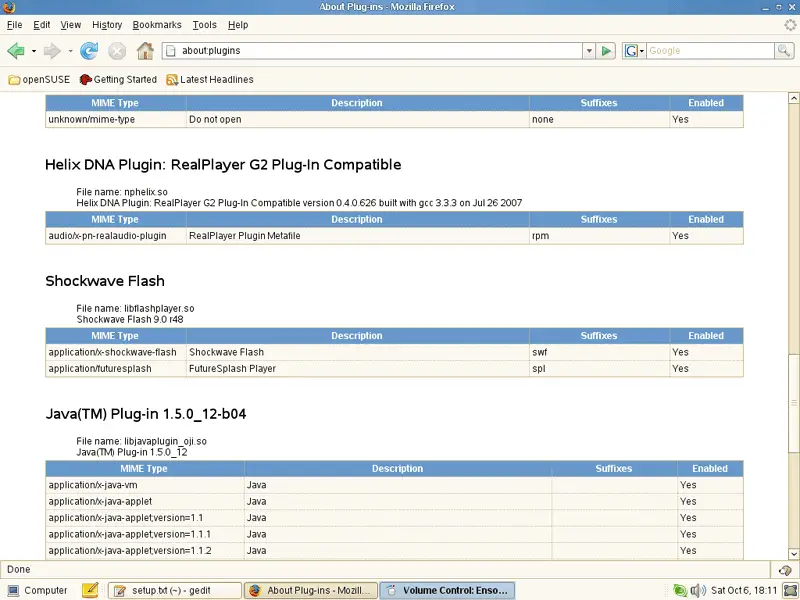
Task: Click the Stop loading icon
Action: [x=117, y=51]
